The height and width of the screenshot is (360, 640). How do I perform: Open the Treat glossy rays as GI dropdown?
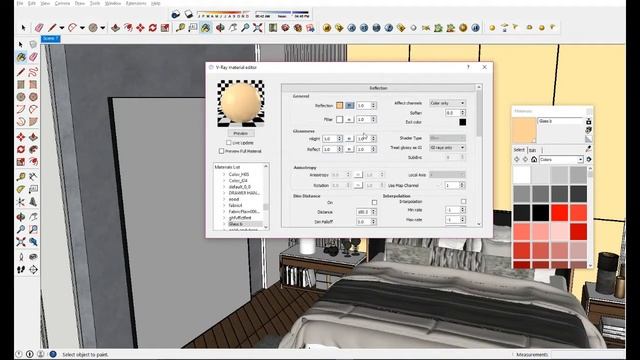click(x=447, y=148)
